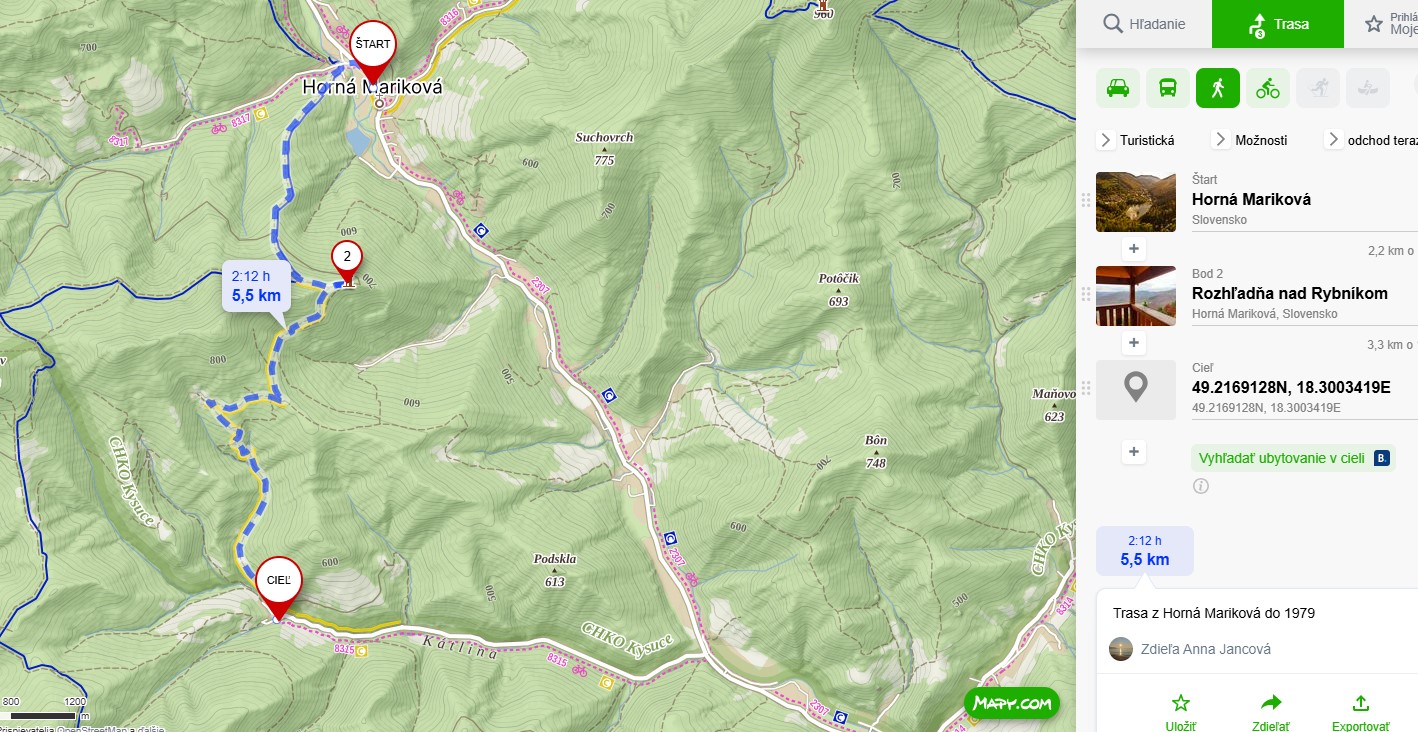Select the bicycle route mode icon
1418x732 pixels.
click(1268, 88)
